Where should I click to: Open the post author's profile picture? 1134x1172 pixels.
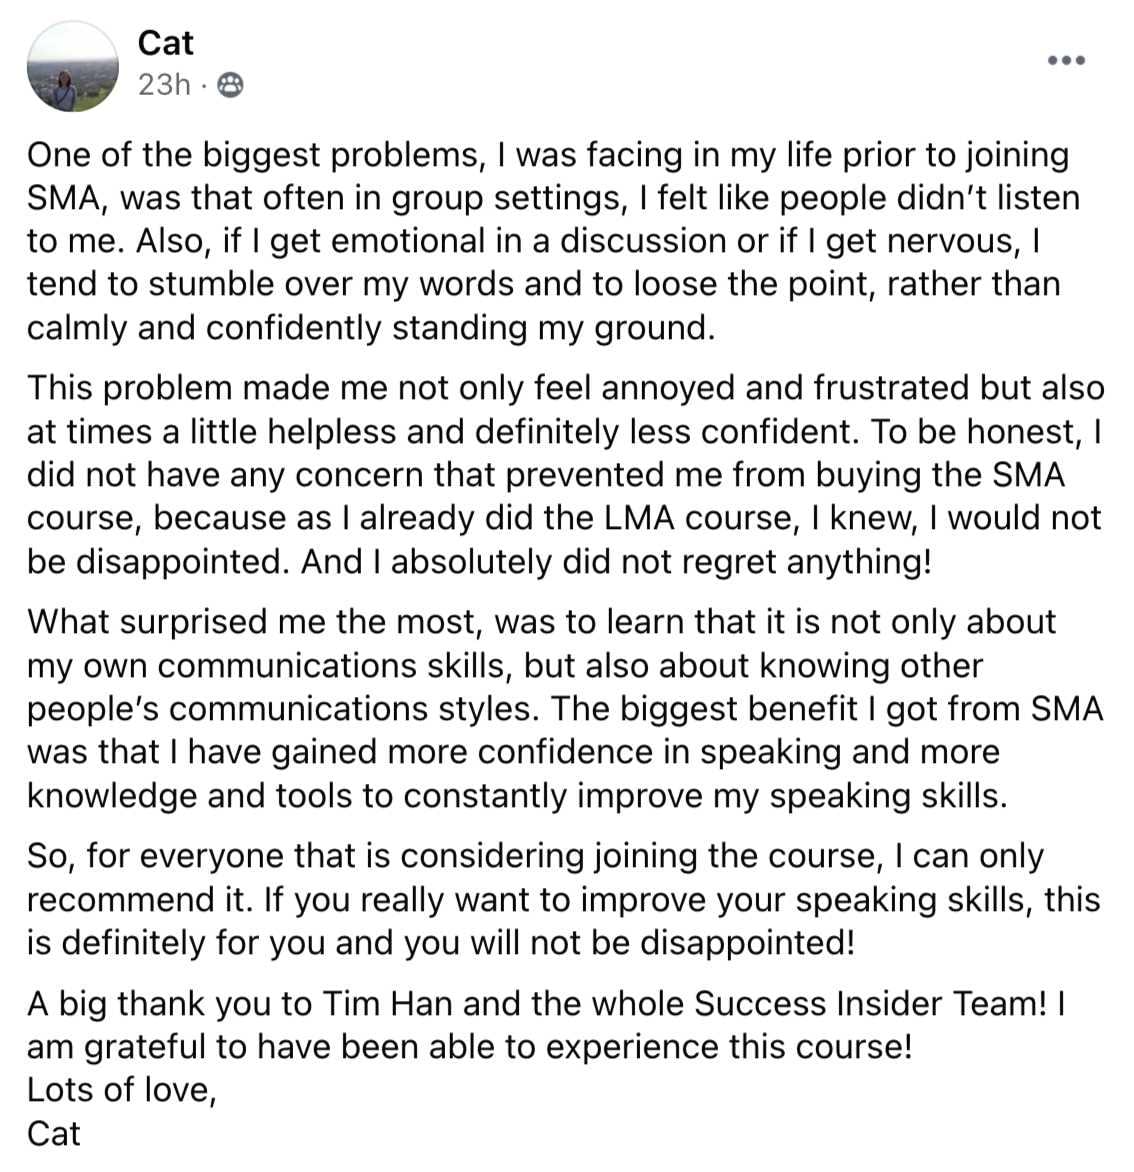tap(69, 66)
